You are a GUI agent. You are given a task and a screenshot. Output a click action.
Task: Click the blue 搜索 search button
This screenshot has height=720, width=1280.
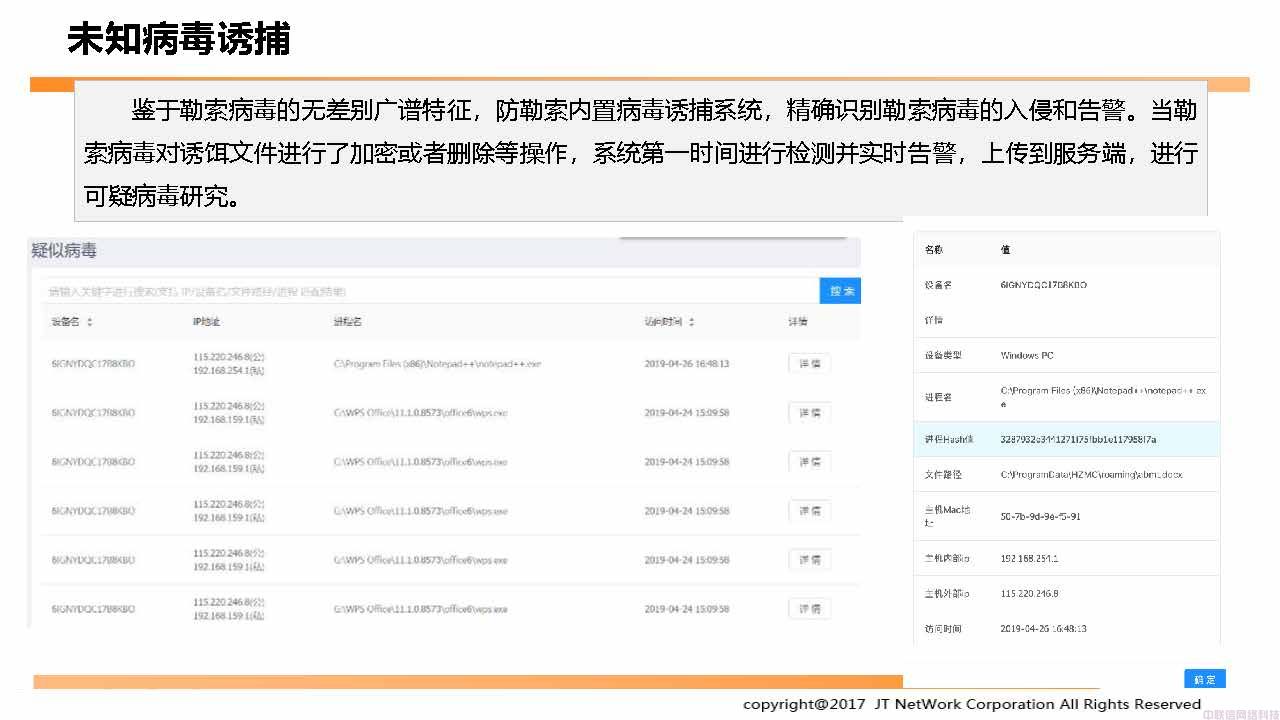pos(840,291)
